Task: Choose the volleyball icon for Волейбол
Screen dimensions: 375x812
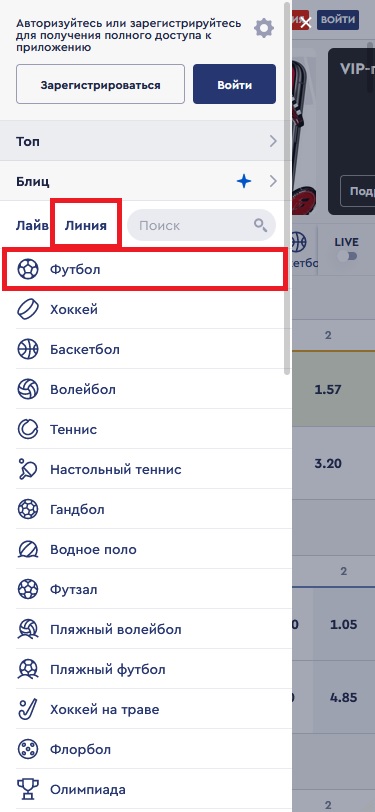Action: [x=28, y=389]
